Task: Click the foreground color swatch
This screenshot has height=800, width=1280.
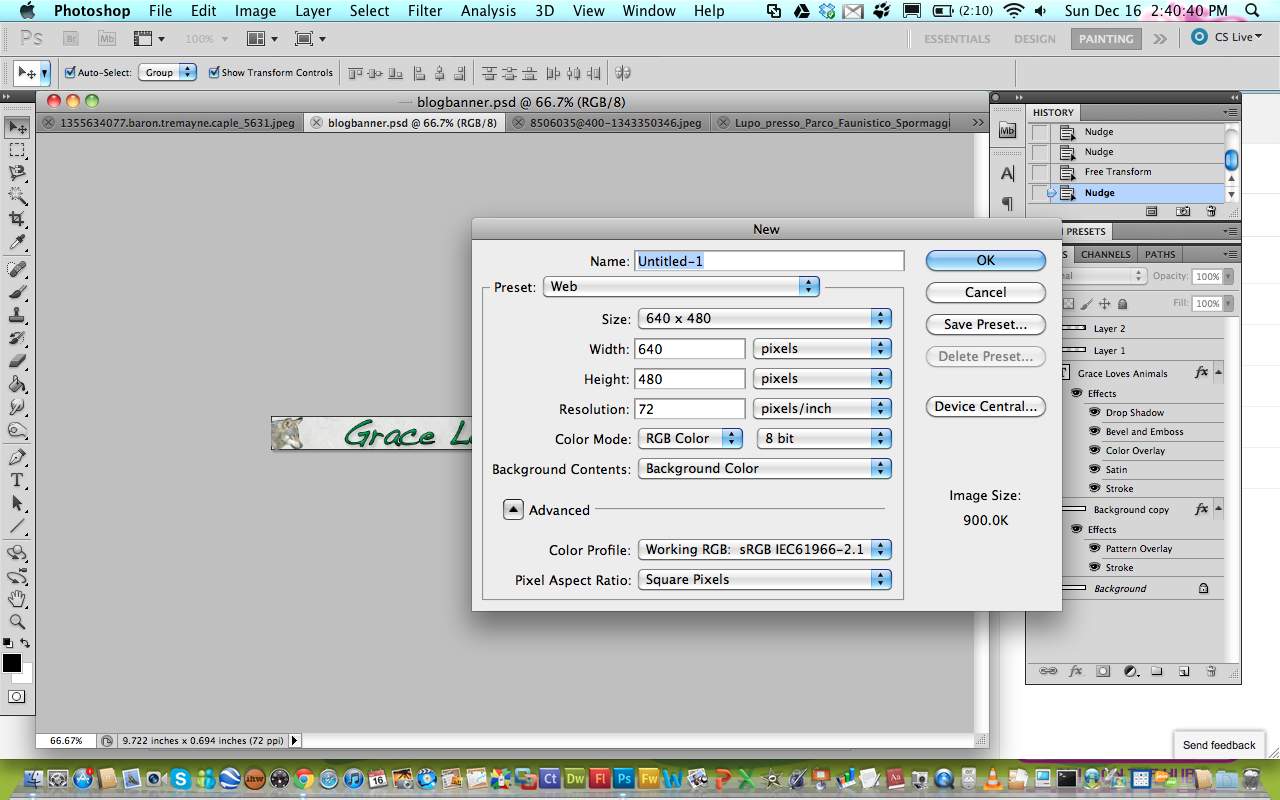Action: point(11,663)
